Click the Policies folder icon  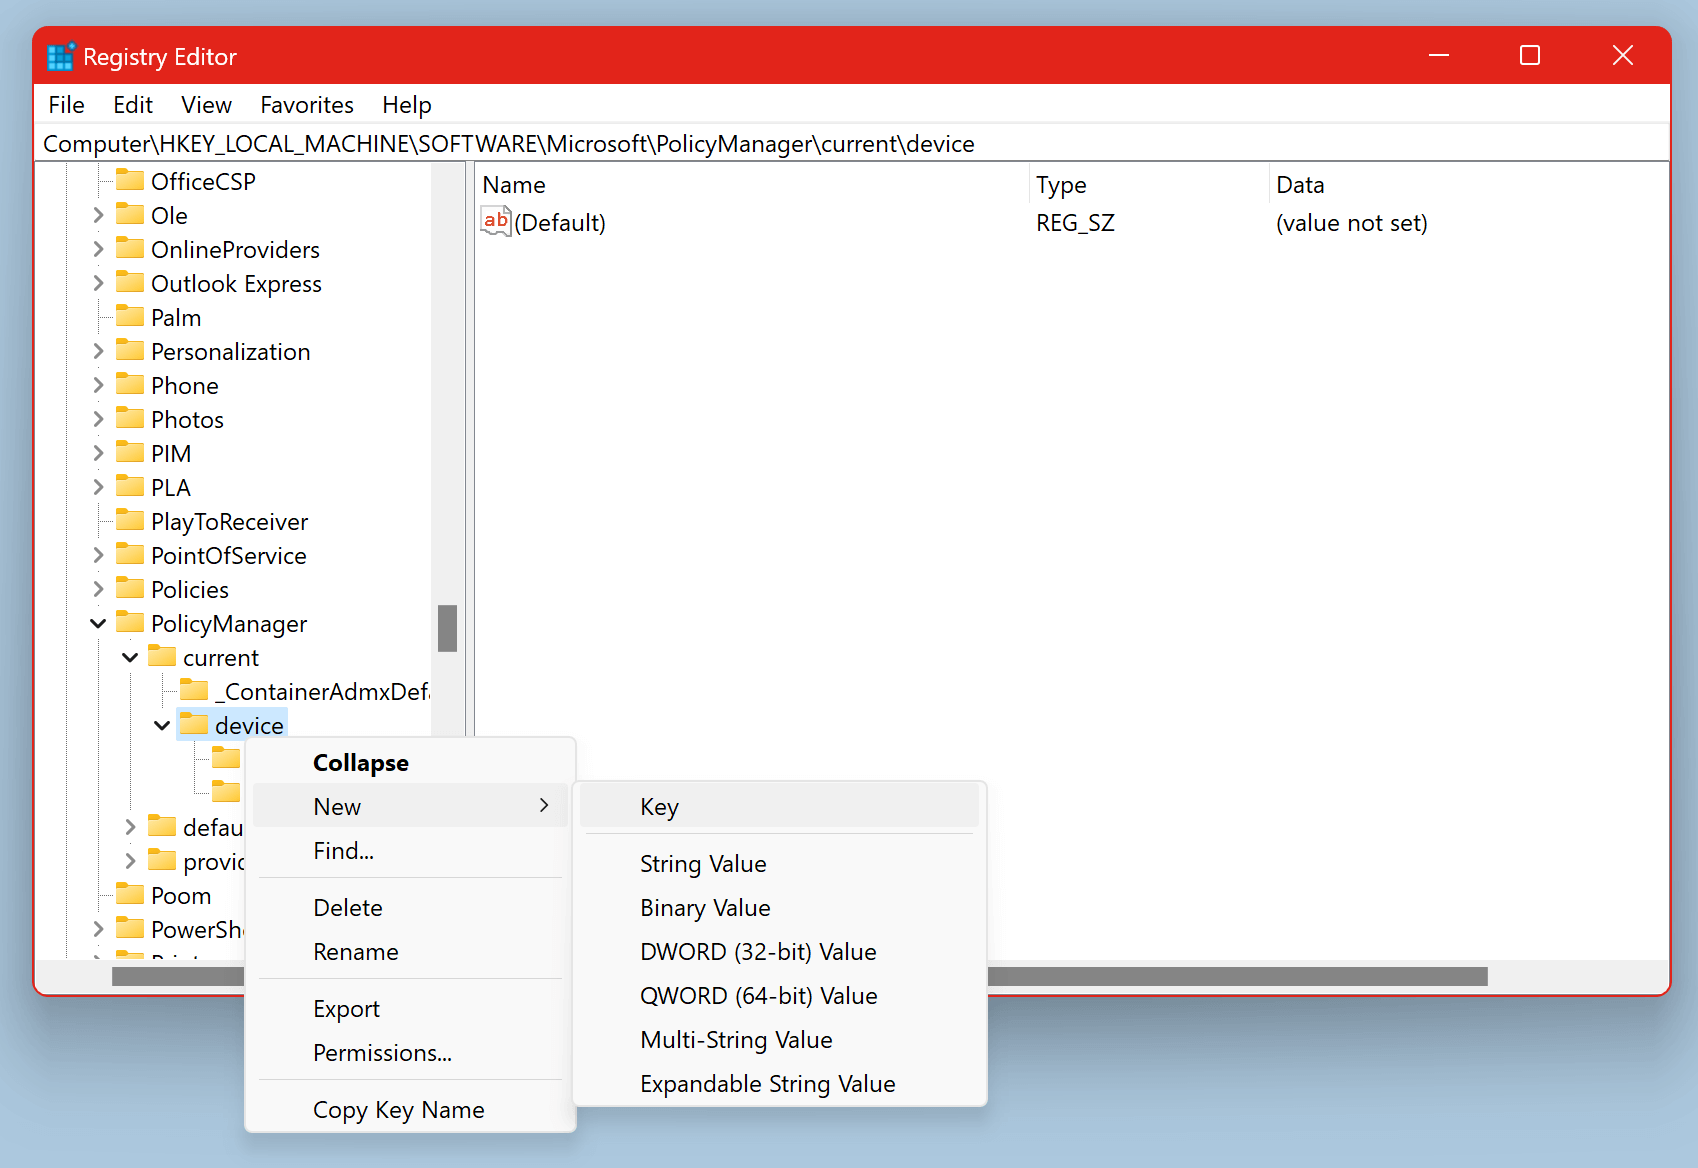tap(130, 589)
